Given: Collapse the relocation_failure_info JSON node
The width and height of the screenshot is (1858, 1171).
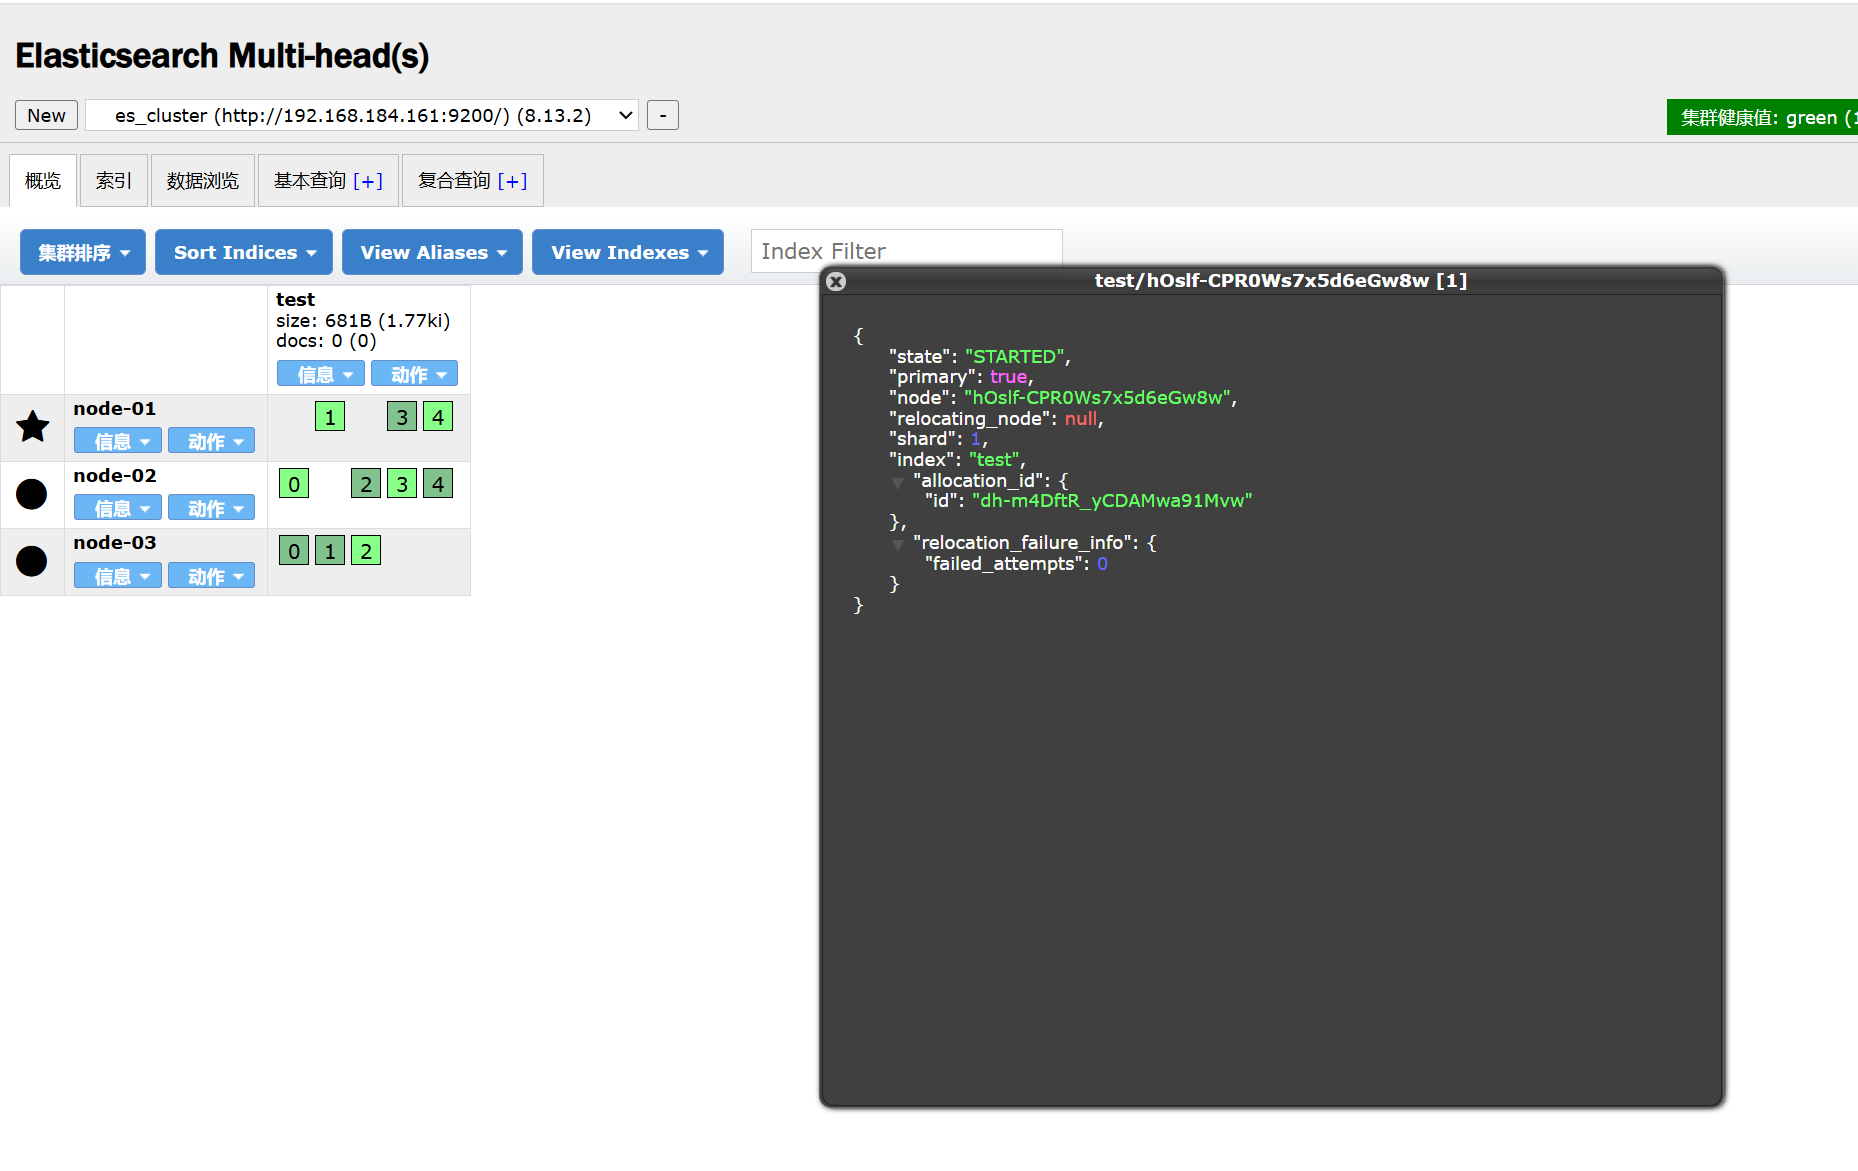Looking at the screenshot, I should (x=898, y=545).
